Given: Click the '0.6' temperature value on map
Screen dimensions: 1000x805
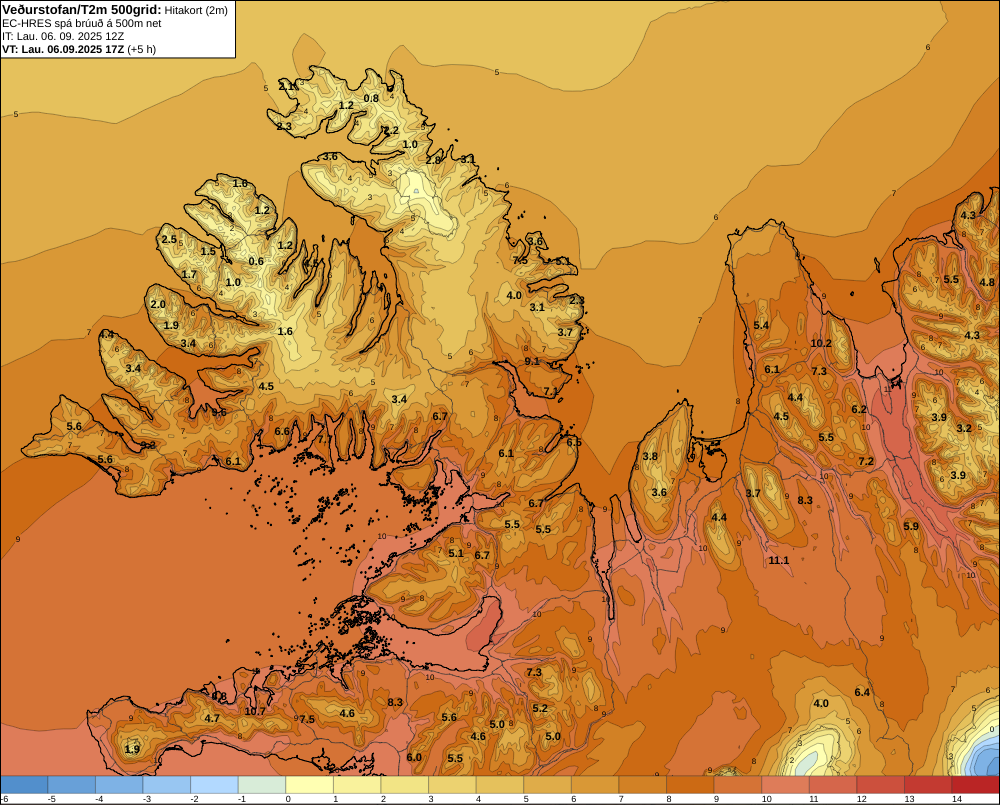Looking at the screenshot, I should click(x=256, y=261).
